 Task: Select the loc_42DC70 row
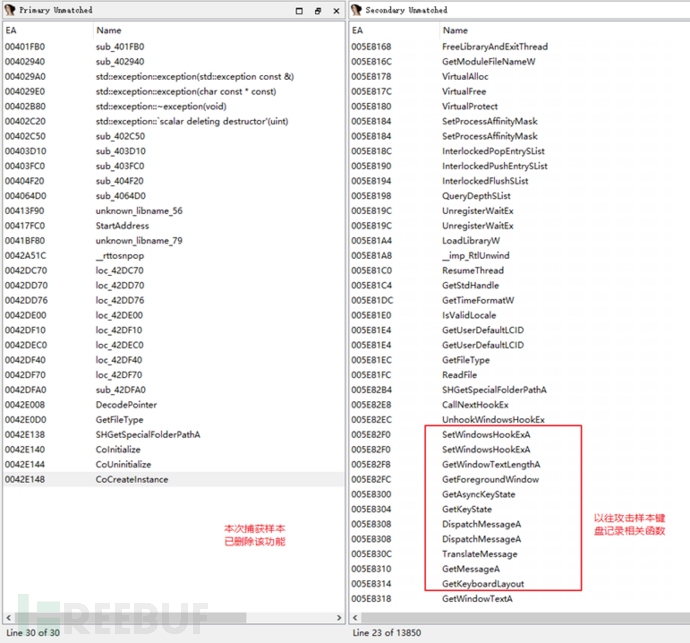(x=173, y=271)
